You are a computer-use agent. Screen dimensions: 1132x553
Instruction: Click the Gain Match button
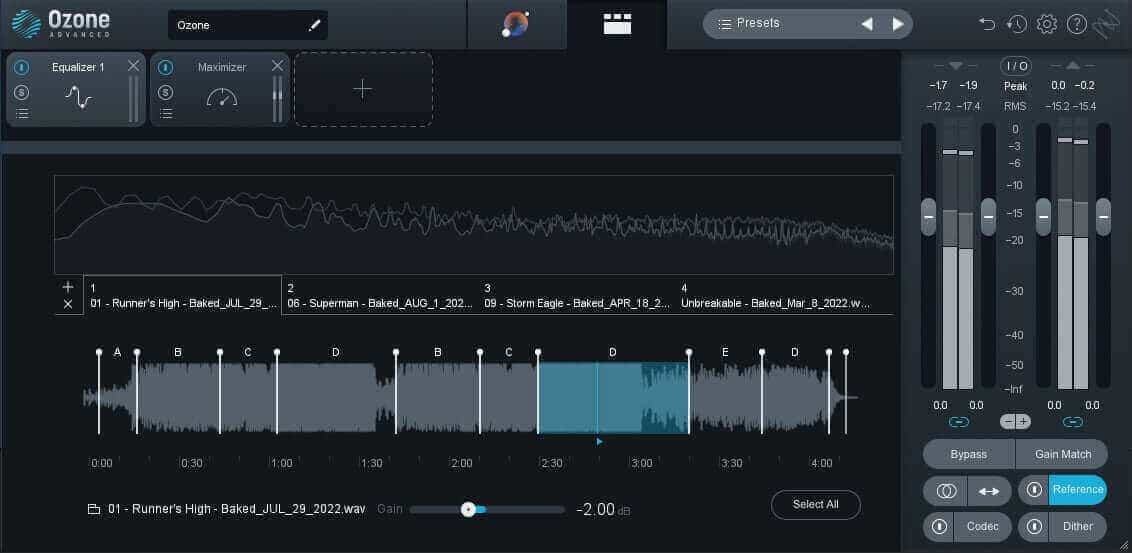pos(1062,455)
